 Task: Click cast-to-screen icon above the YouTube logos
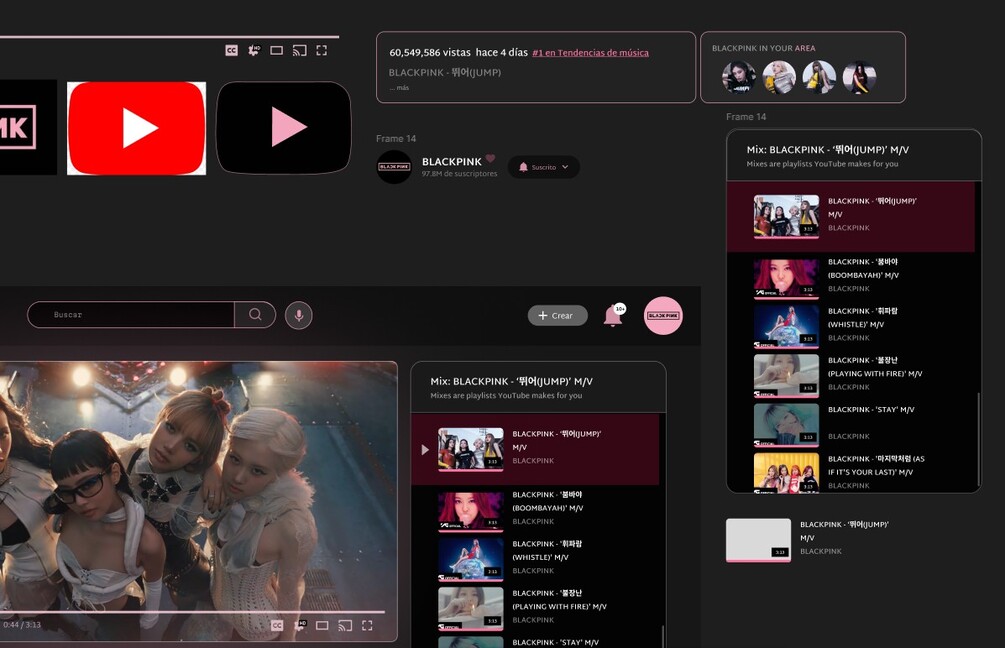click(x=299, y=50)
